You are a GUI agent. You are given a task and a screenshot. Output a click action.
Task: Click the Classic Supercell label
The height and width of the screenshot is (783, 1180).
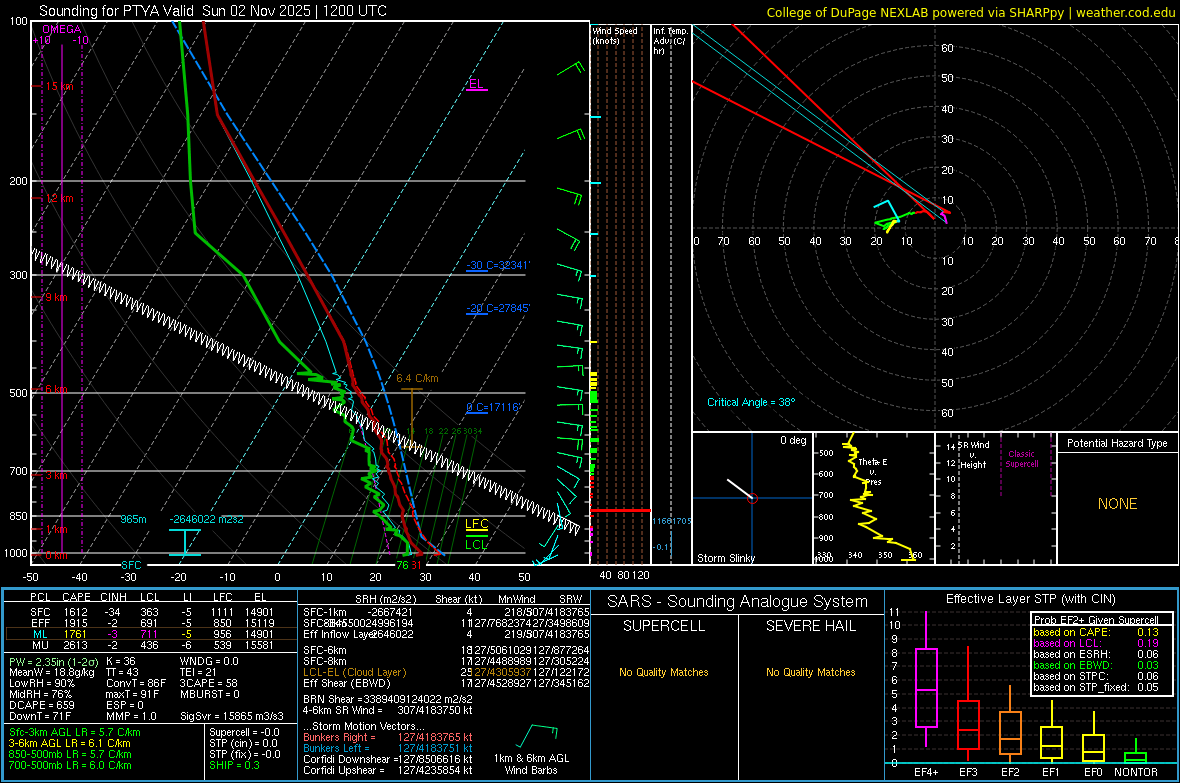point(1022,459)
